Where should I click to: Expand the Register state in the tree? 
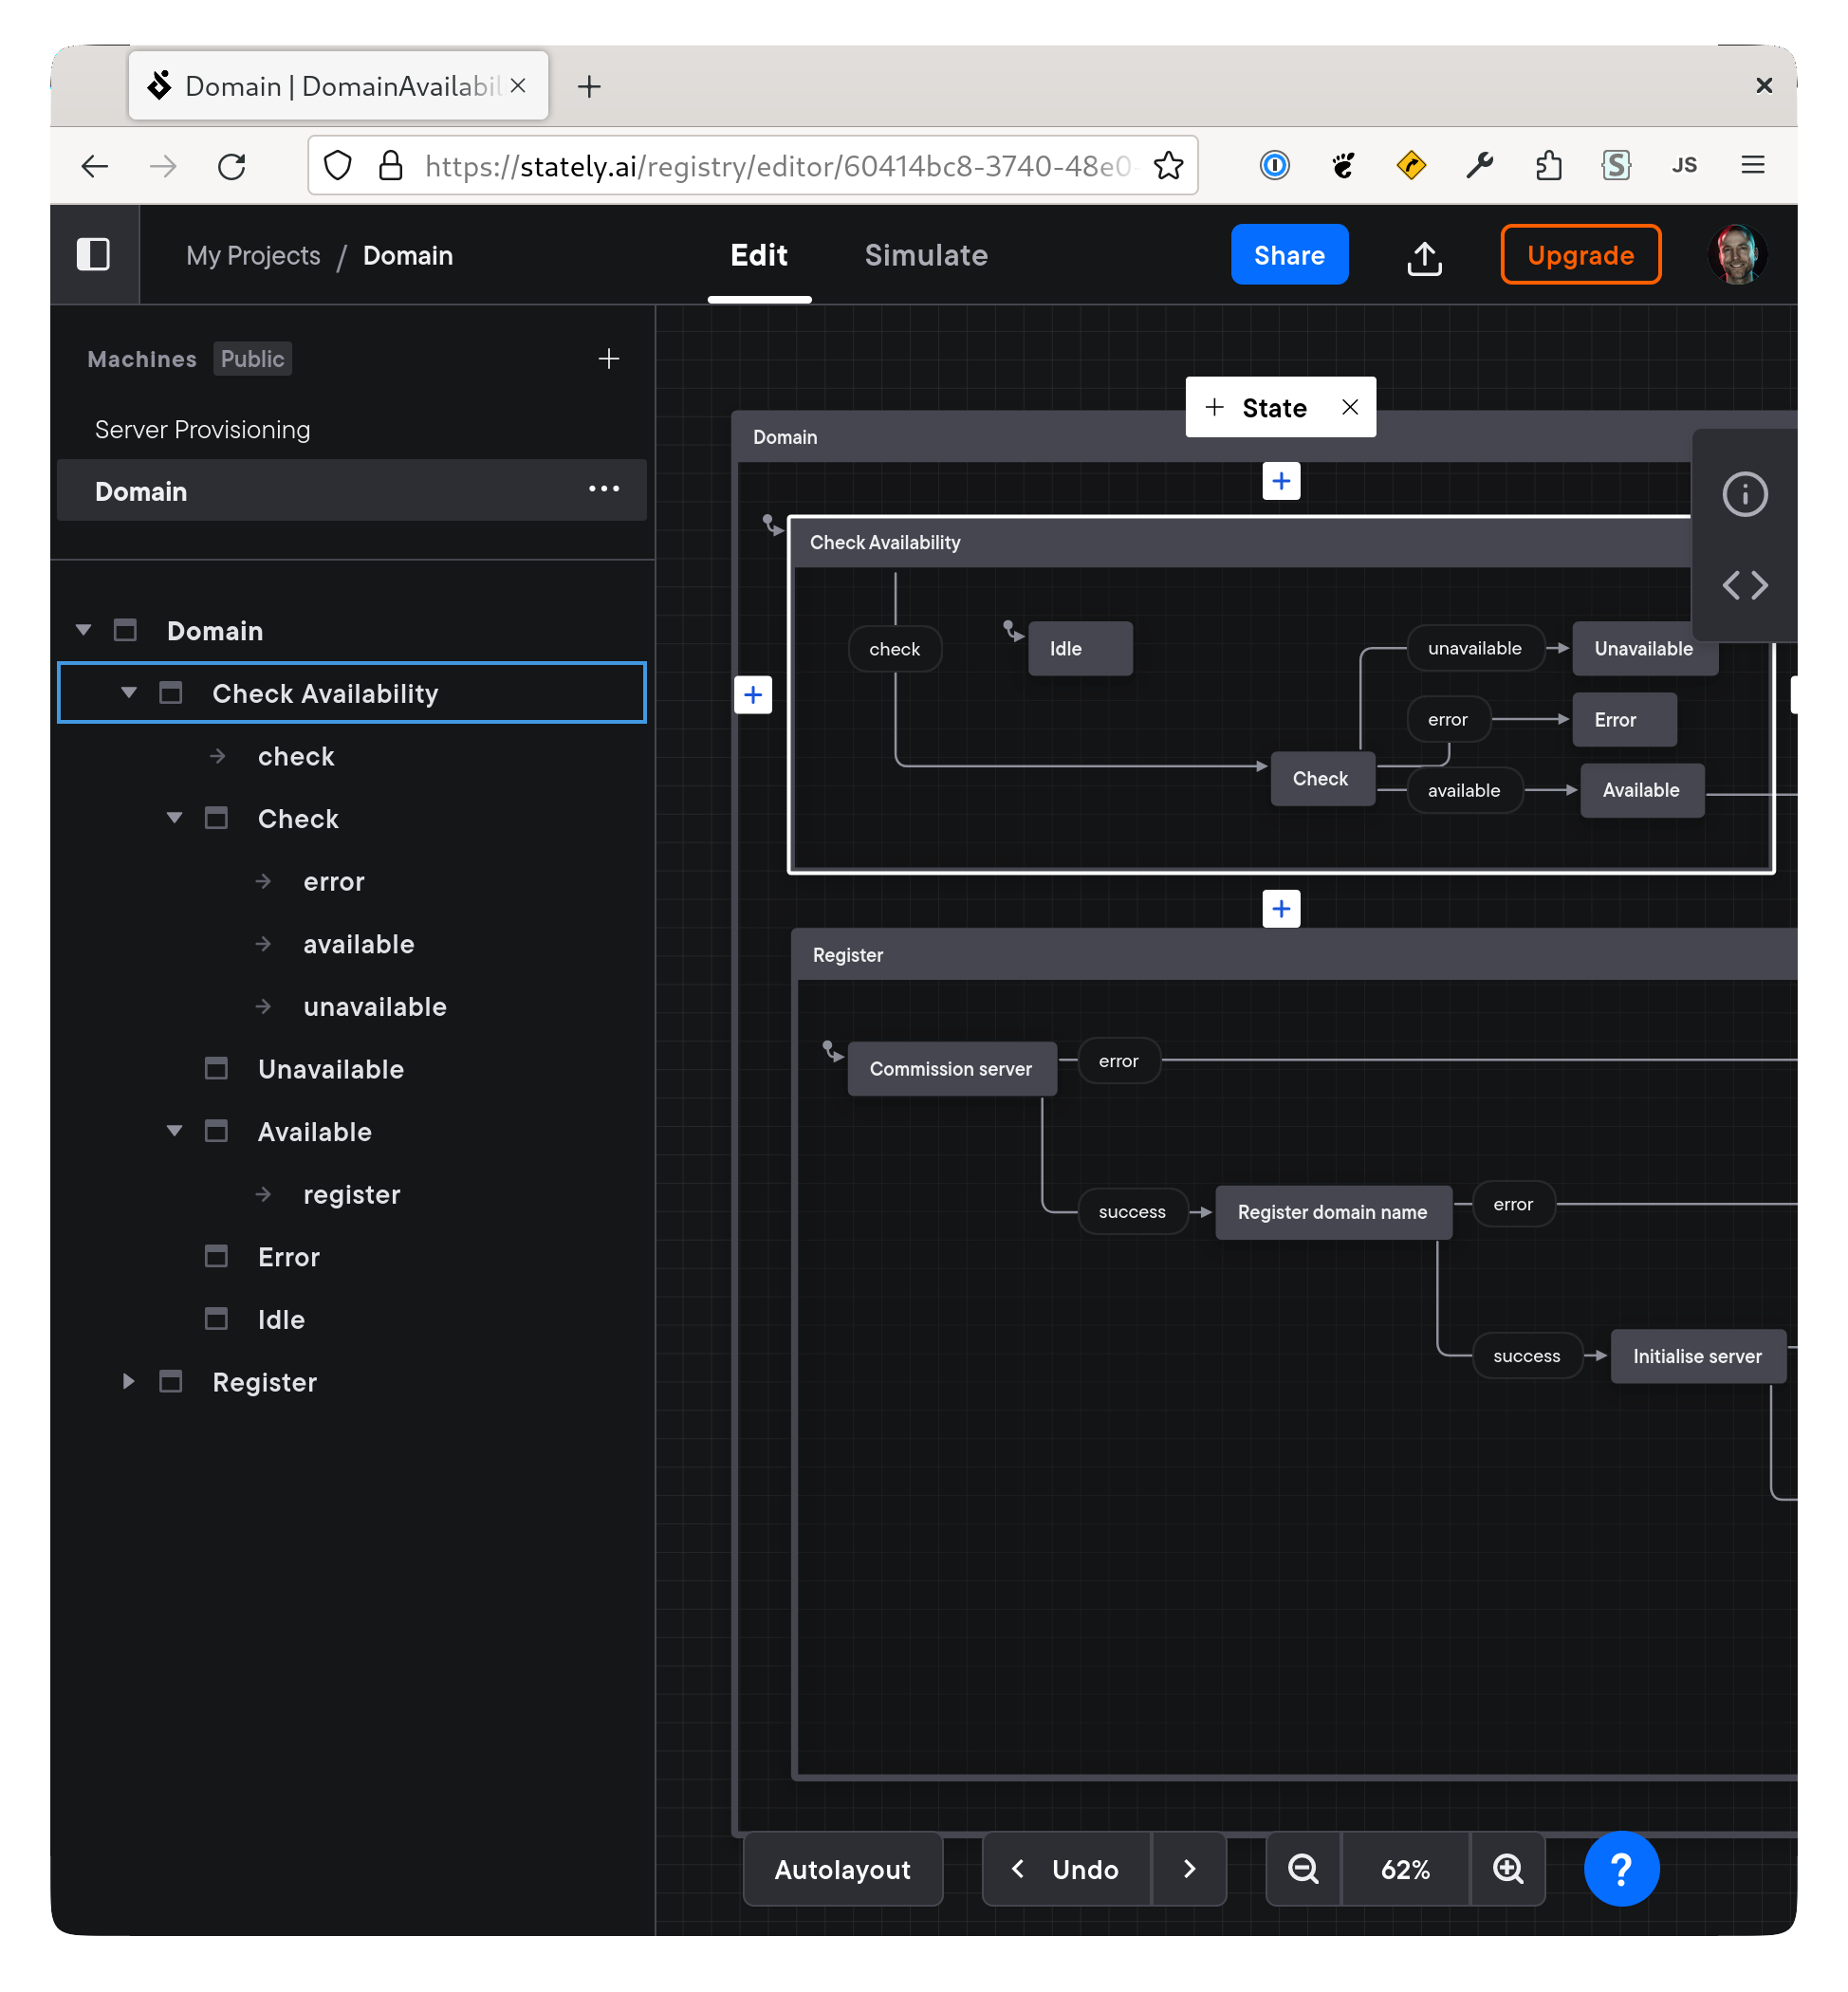127,1381
